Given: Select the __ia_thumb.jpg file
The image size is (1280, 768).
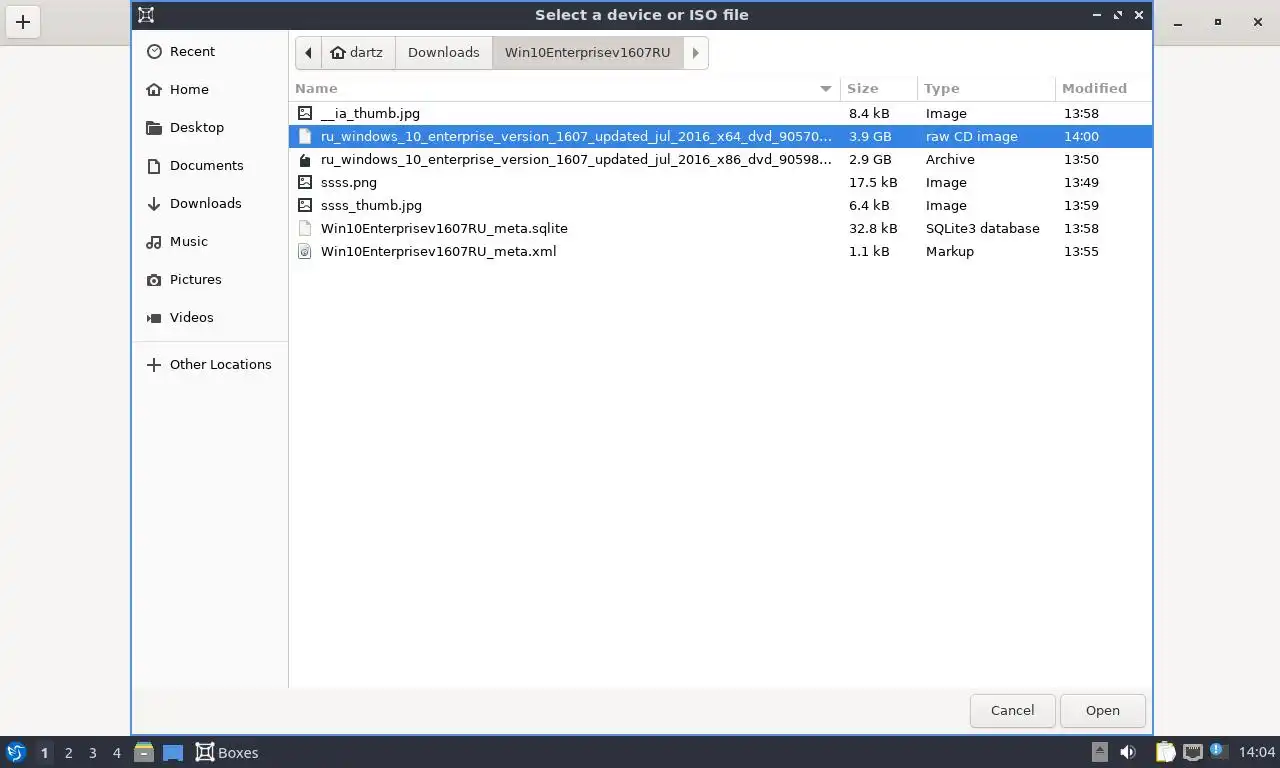Looking at the screenshot, I should click(720, 113).
